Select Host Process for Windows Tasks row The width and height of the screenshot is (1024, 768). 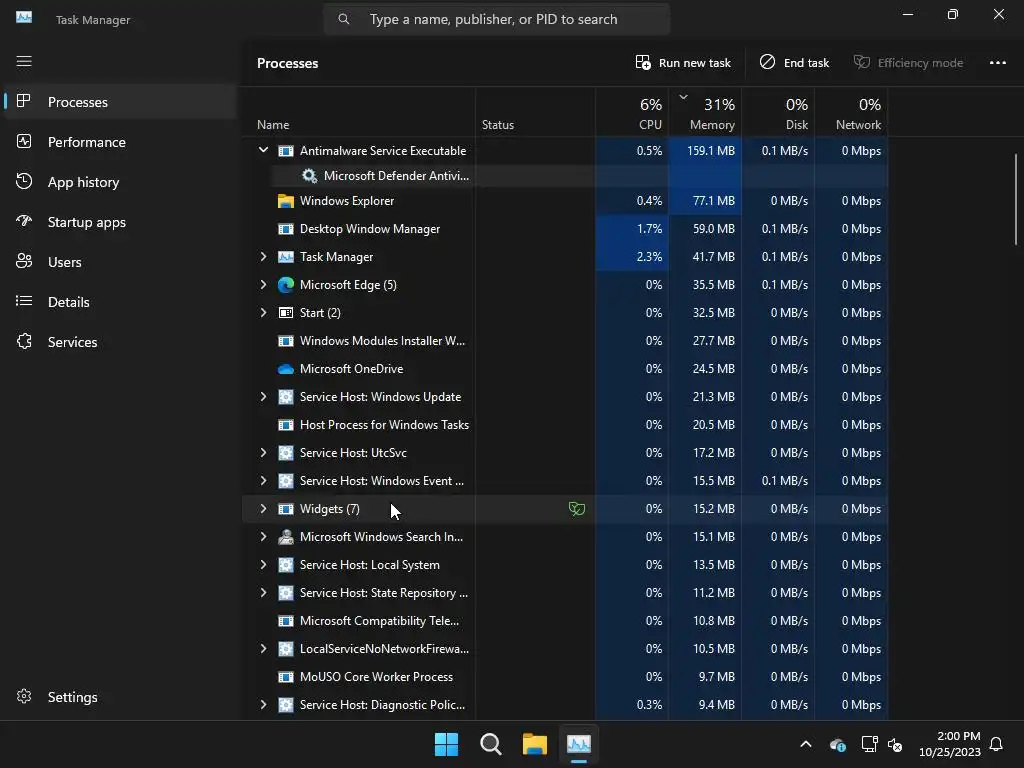565,425
